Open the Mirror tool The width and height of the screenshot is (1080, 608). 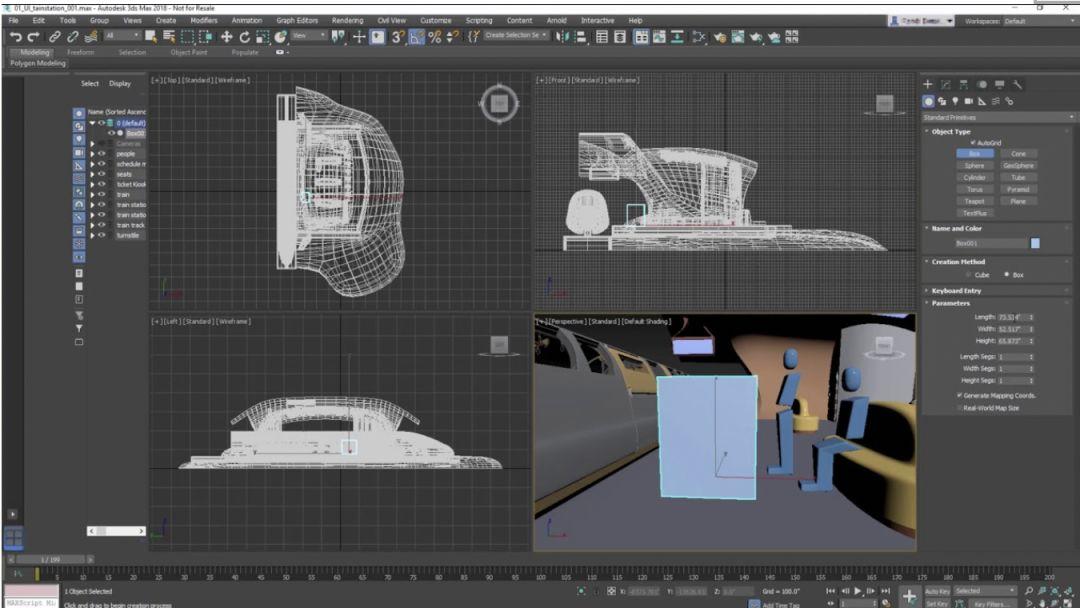(566, 36)
